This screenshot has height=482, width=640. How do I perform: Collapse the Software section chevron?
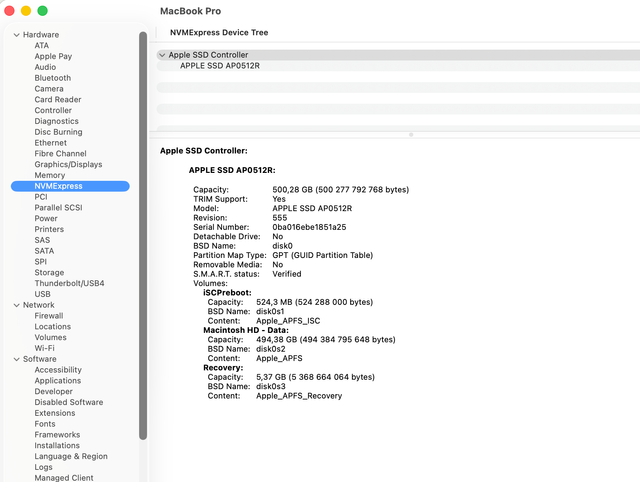click(x=16, y=360)
